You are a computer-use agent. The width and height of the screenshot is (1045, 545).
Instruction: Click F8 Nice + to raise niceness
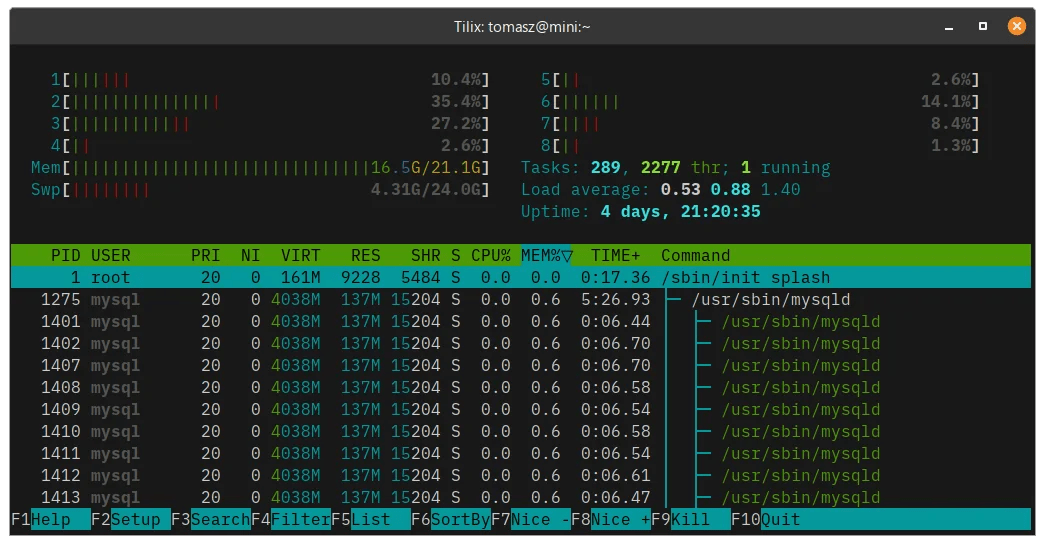(x=610, y=520)
